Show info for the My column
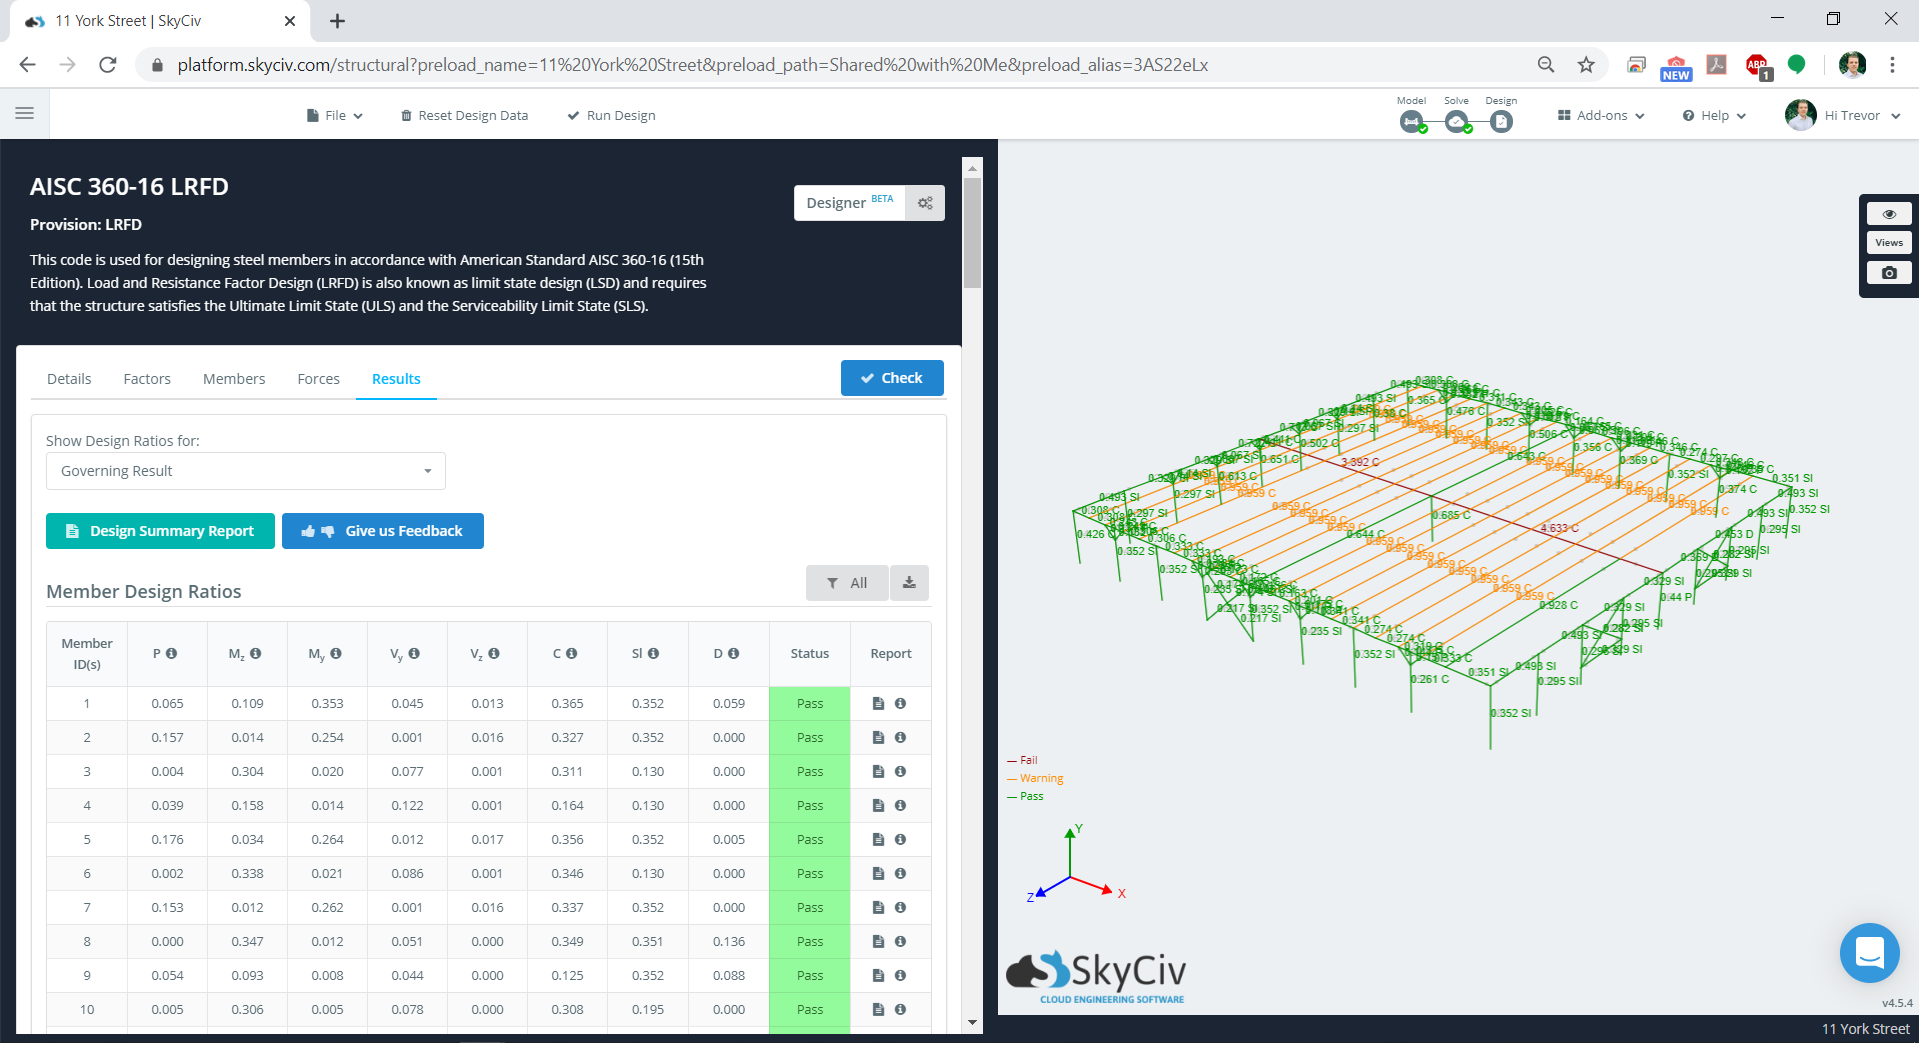The image size is (1919, 1043). (335, 653)
